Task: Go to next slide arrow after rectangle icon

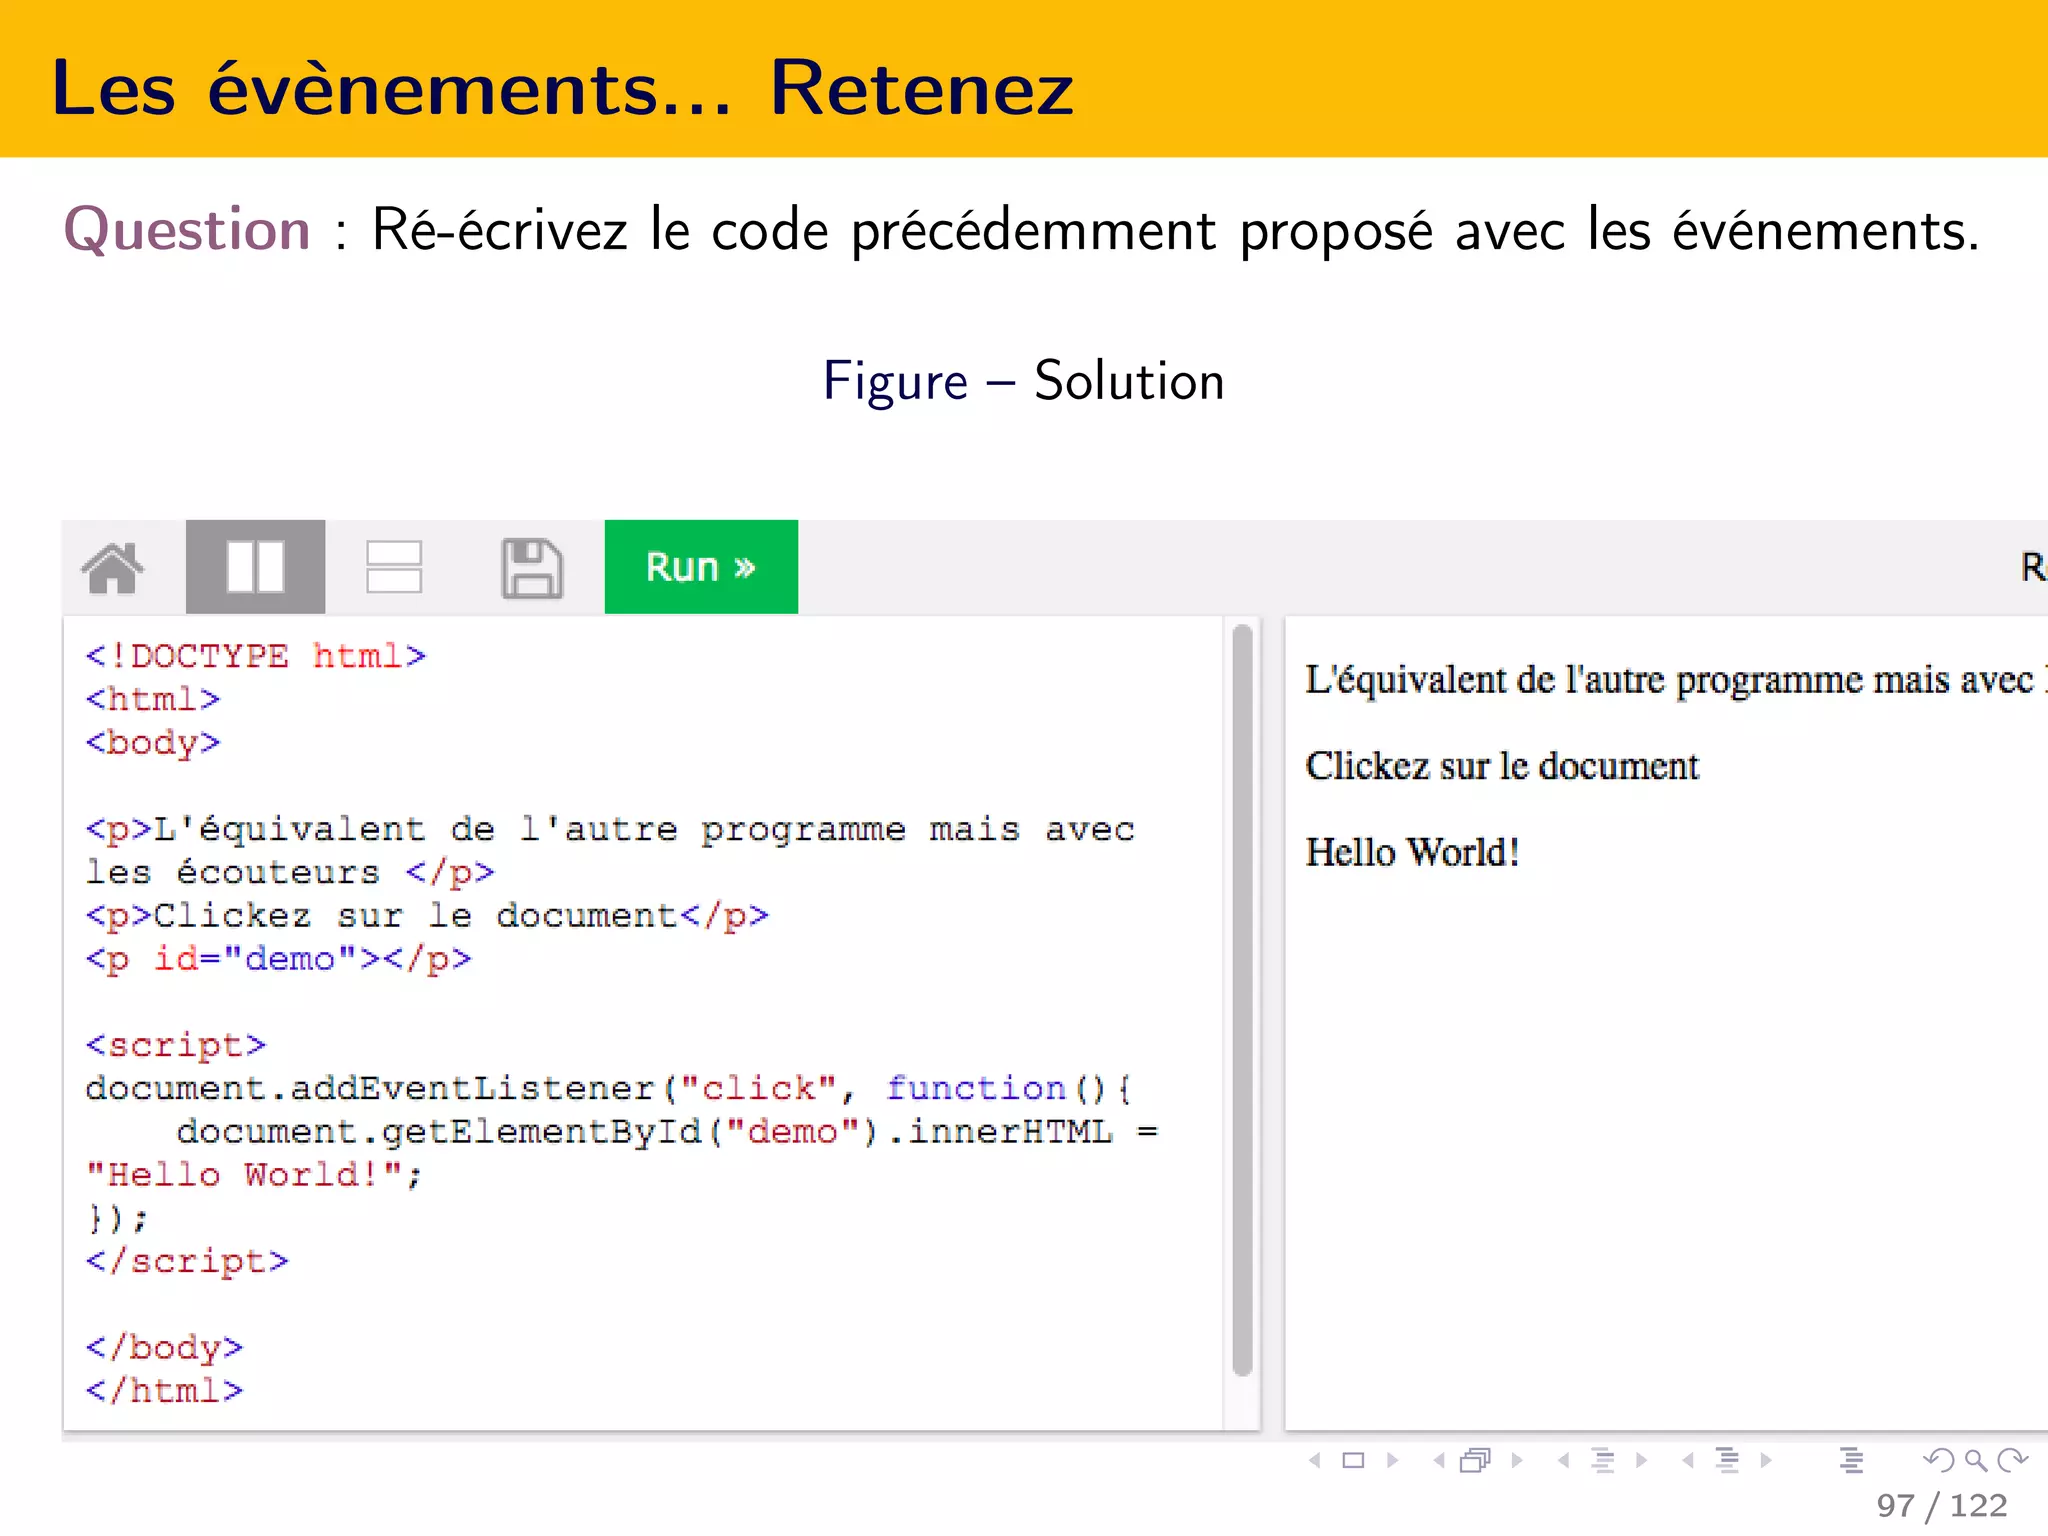Action: [1392, 1461]
